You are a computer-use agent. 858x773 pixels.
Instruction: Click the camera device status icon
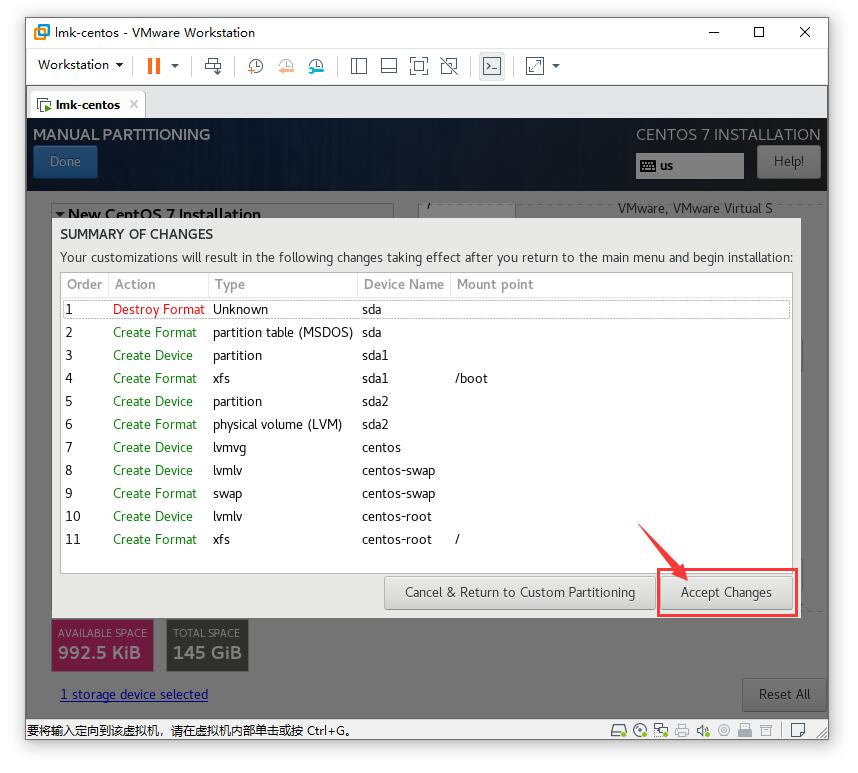point(724,730)
